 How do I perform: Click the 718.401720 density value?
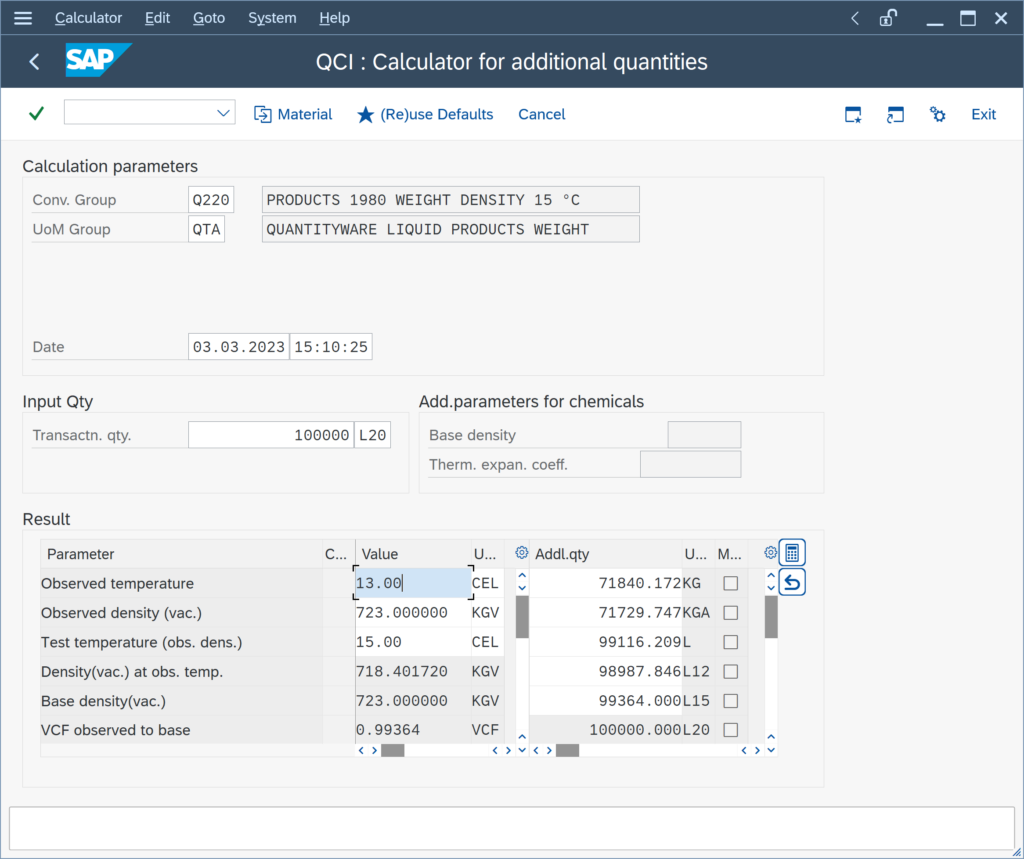(413, 671)
